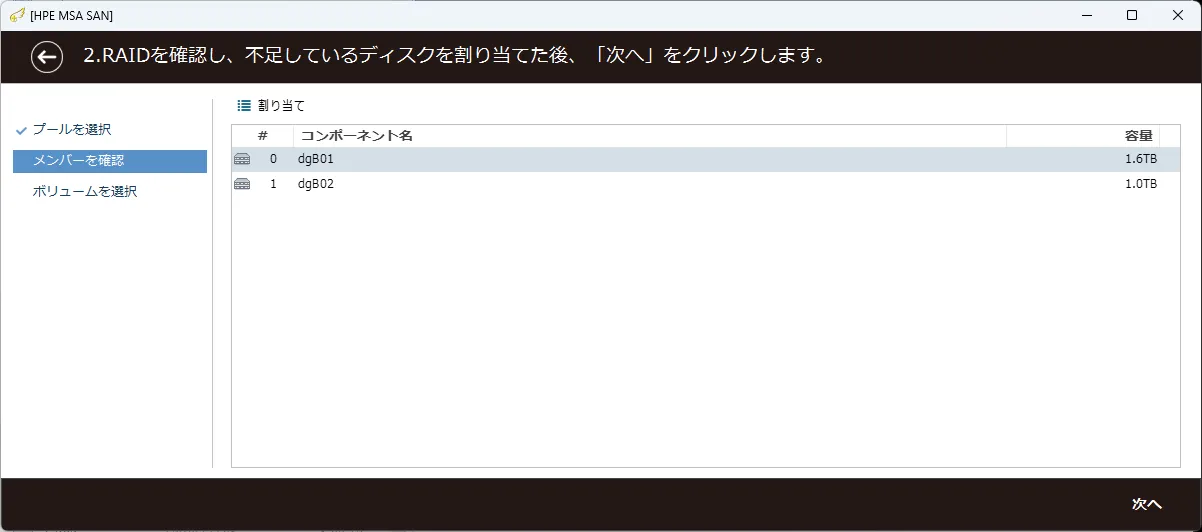Click the [HPE MSA SAN] window title
1202x532 pixels.
click(x=72, y=16)
